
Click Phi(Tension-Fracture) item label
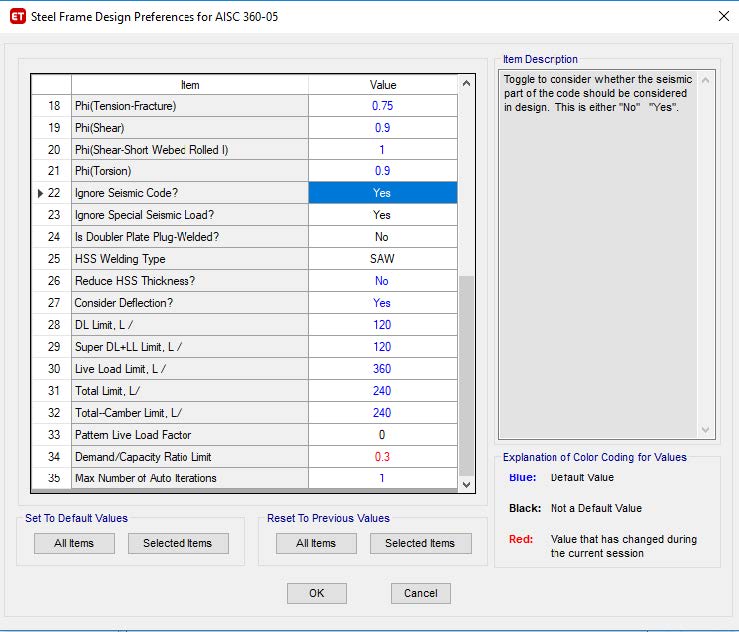coord(125,106)
